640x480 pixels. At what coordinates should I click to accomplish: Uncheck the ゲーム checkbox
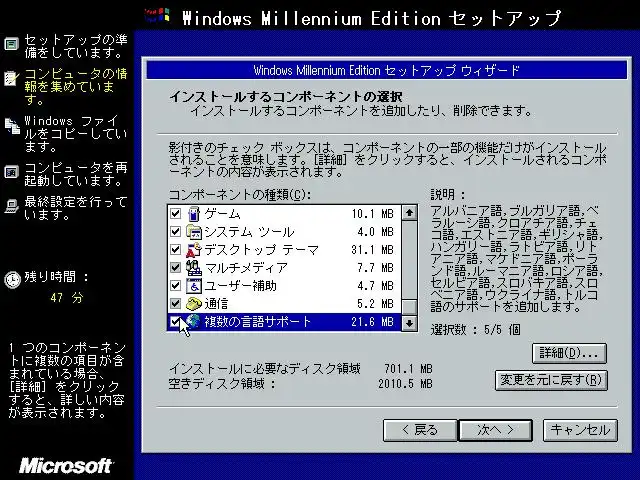click(176, 214)
